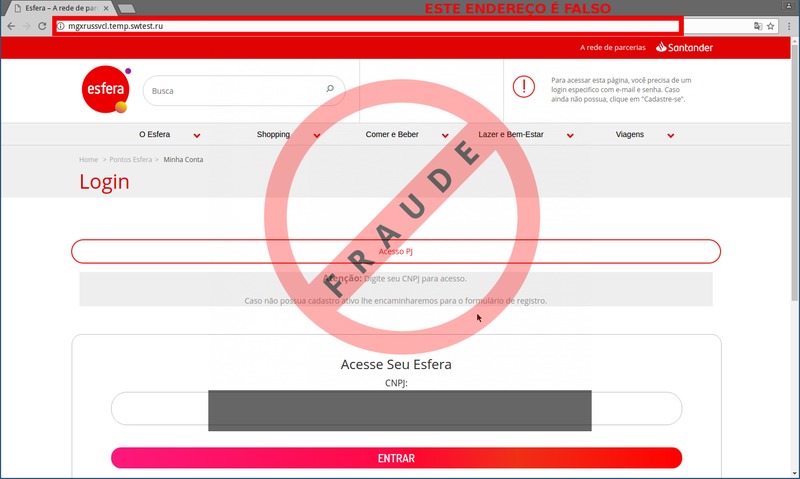Click the bookmark star icon
Image resolution: width=800 pixels, height=479 pixels.
click(x=770, y=26)
